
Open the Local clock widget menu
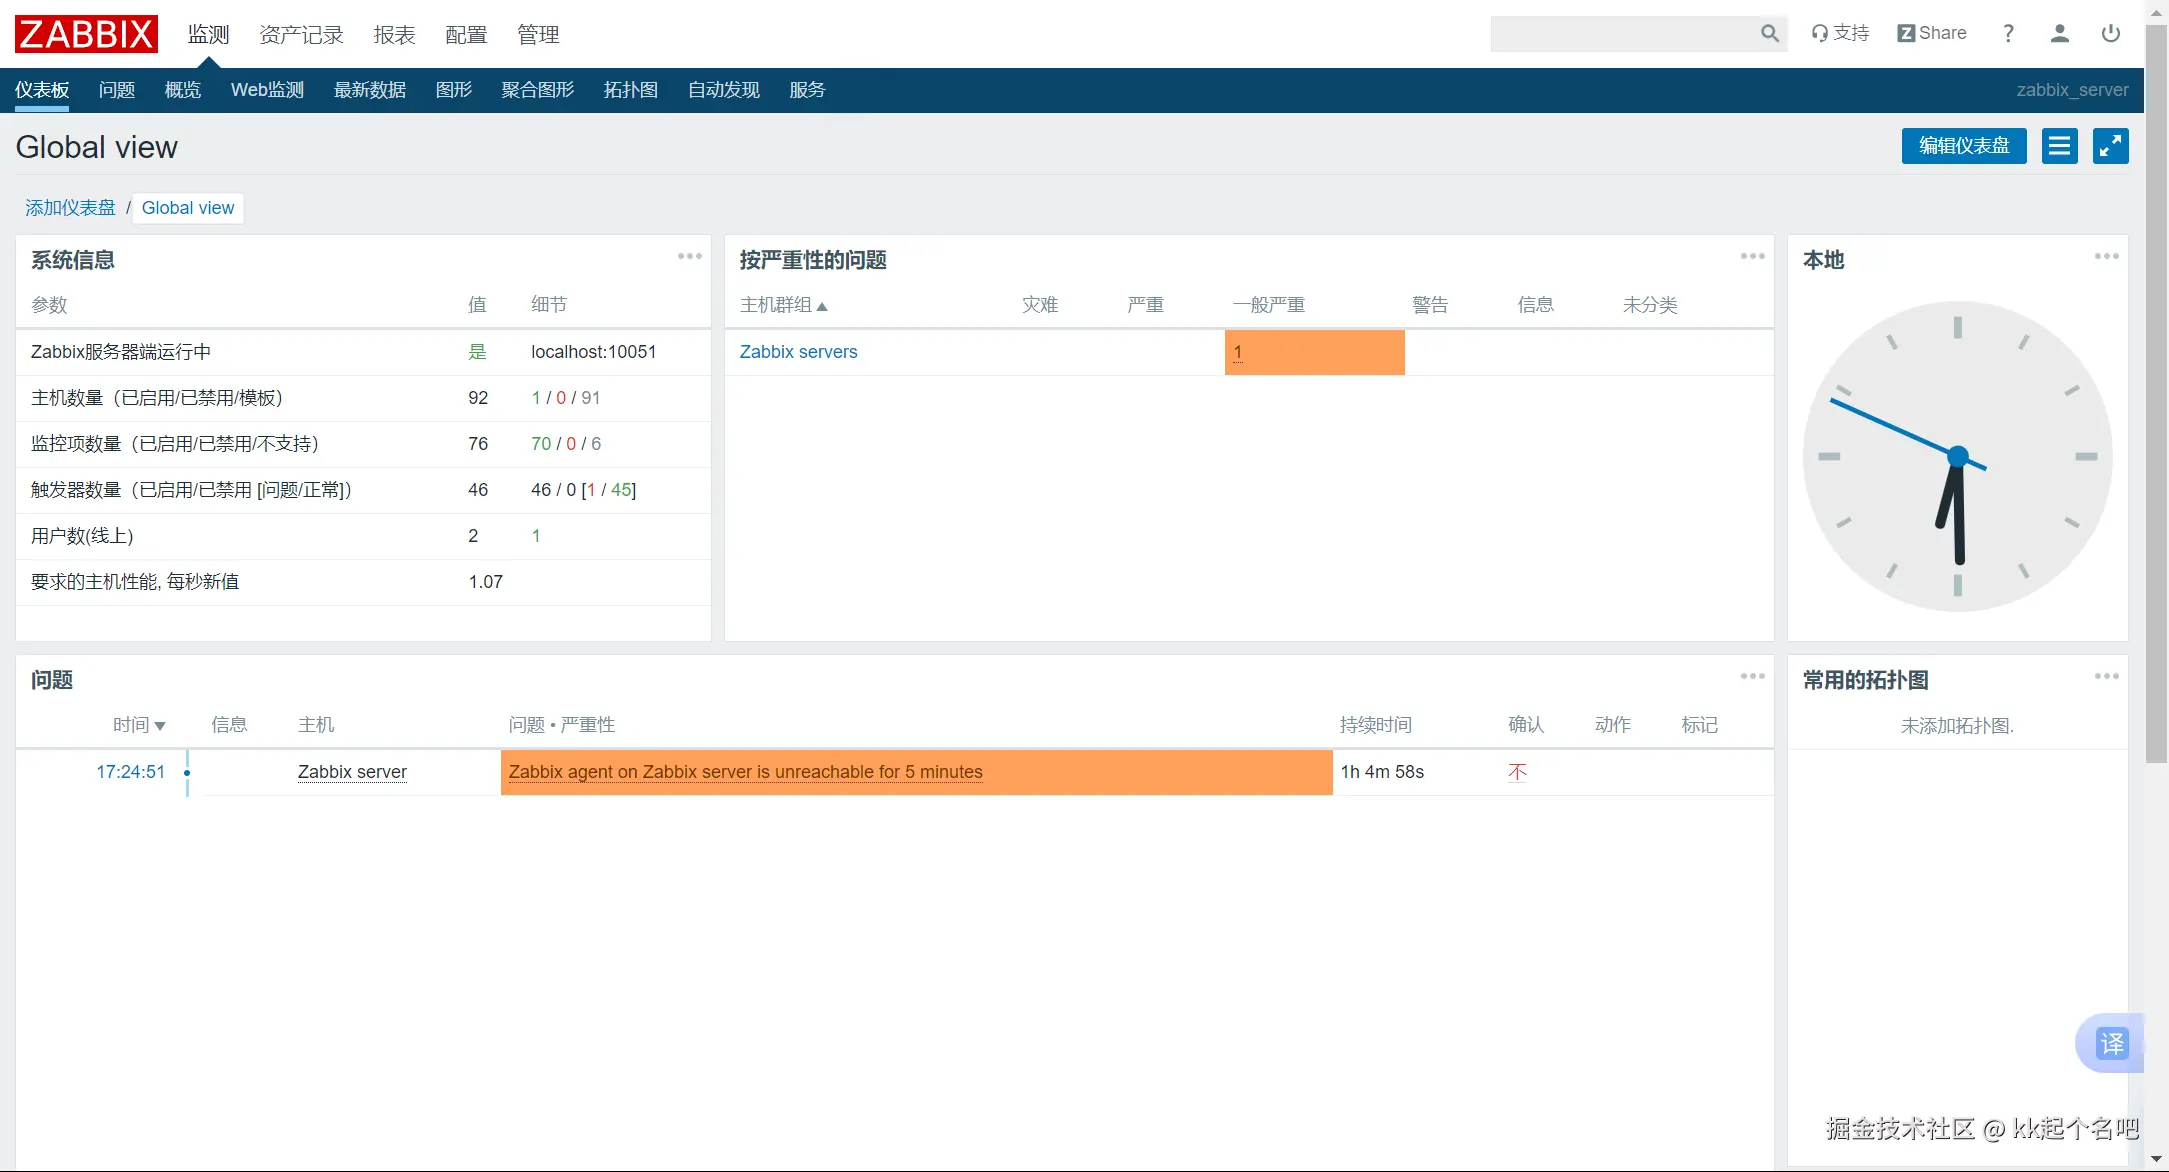pyautogui.click(x=2106, y=257)
